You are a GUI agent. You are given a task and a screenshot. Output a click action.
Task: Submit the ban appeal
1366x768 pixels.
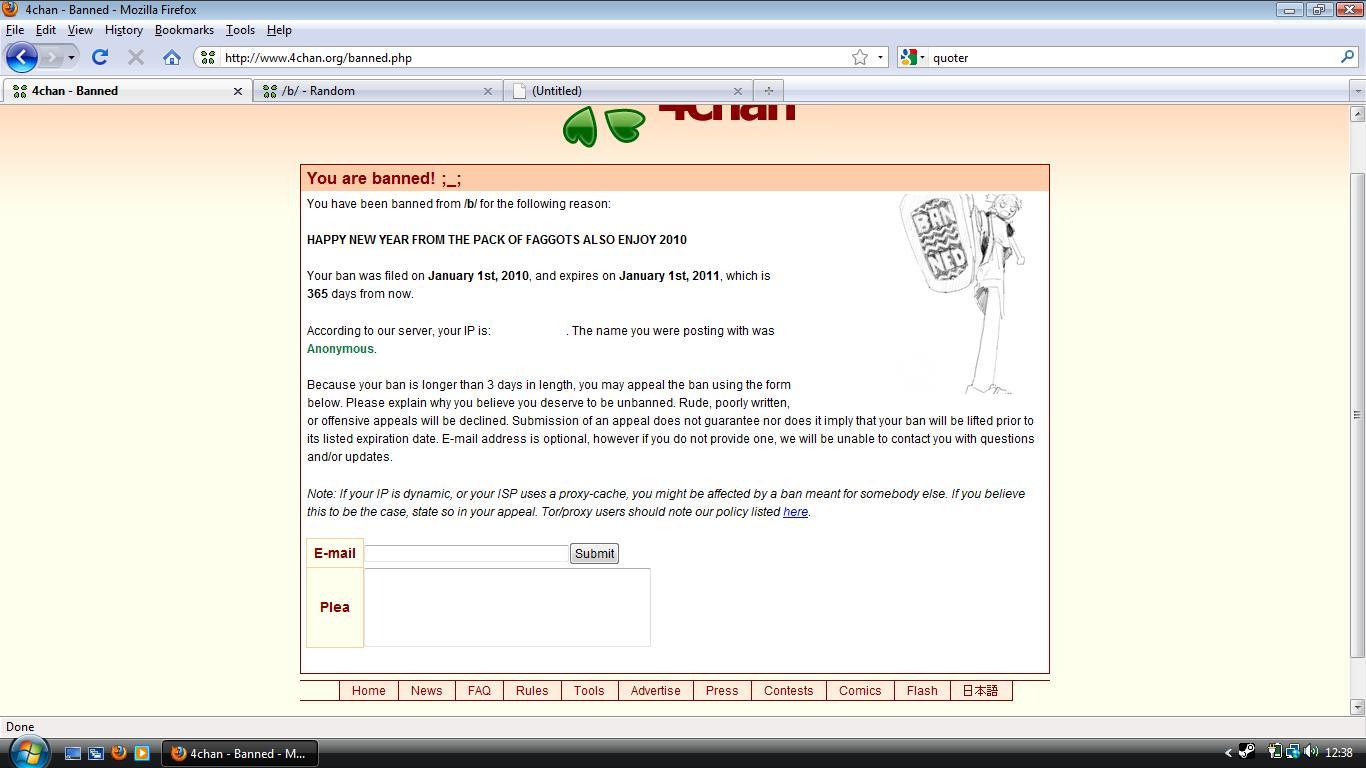coord(594,554)
